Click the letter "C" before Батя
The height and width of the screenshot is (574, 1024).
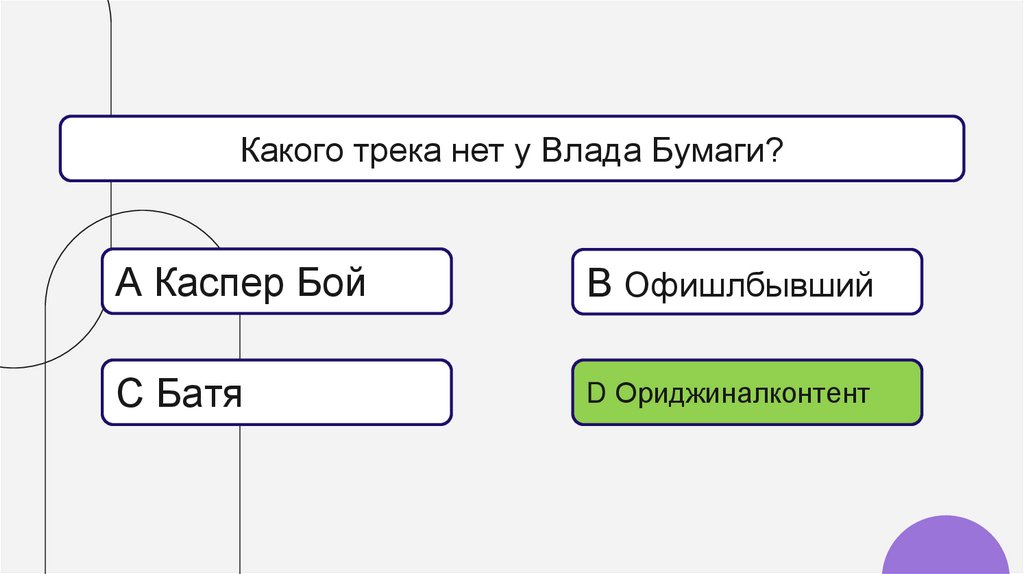[131, 394]
